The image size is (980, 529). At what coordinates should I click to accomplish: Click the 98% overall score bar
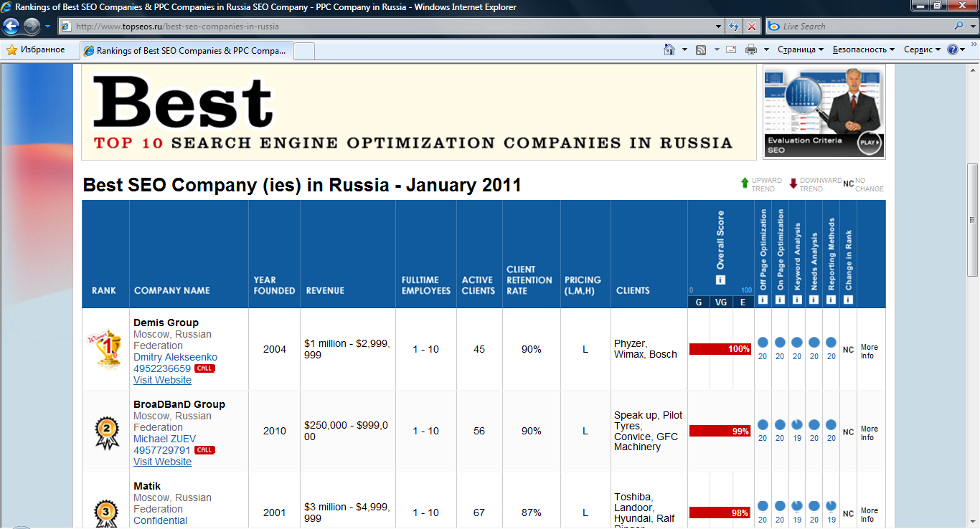click(719, 513)
